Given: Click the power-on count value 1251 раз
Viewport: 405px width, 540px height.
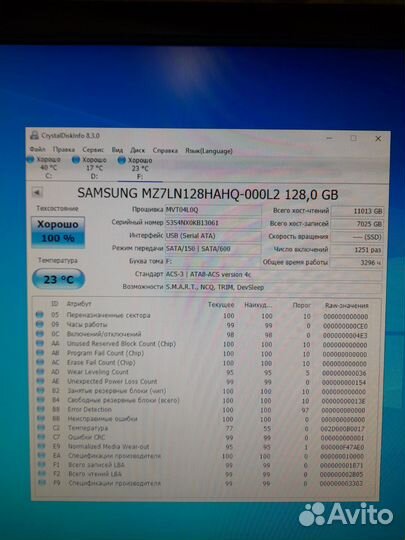Looking at the screenshot, I should coord(357,250).
